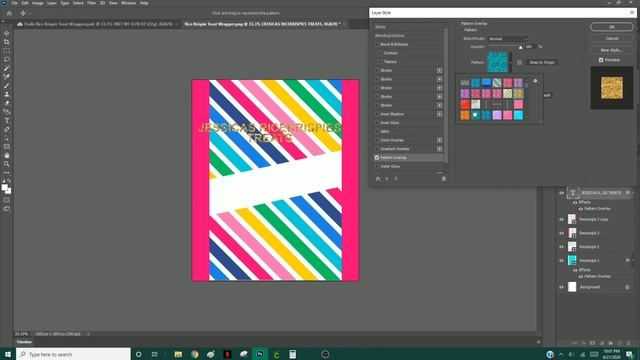Select the Brush tool

pos(7,86)
